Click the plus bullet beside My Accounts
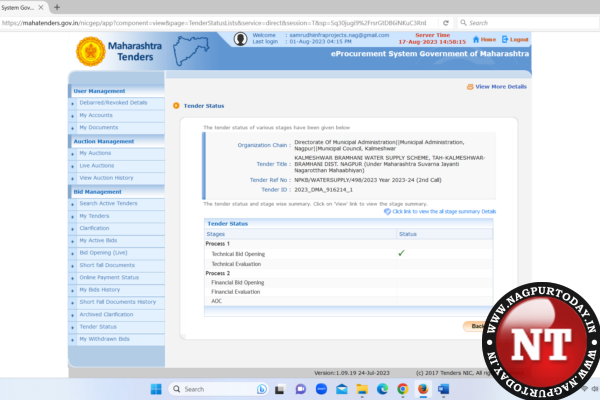 point(72,116)
